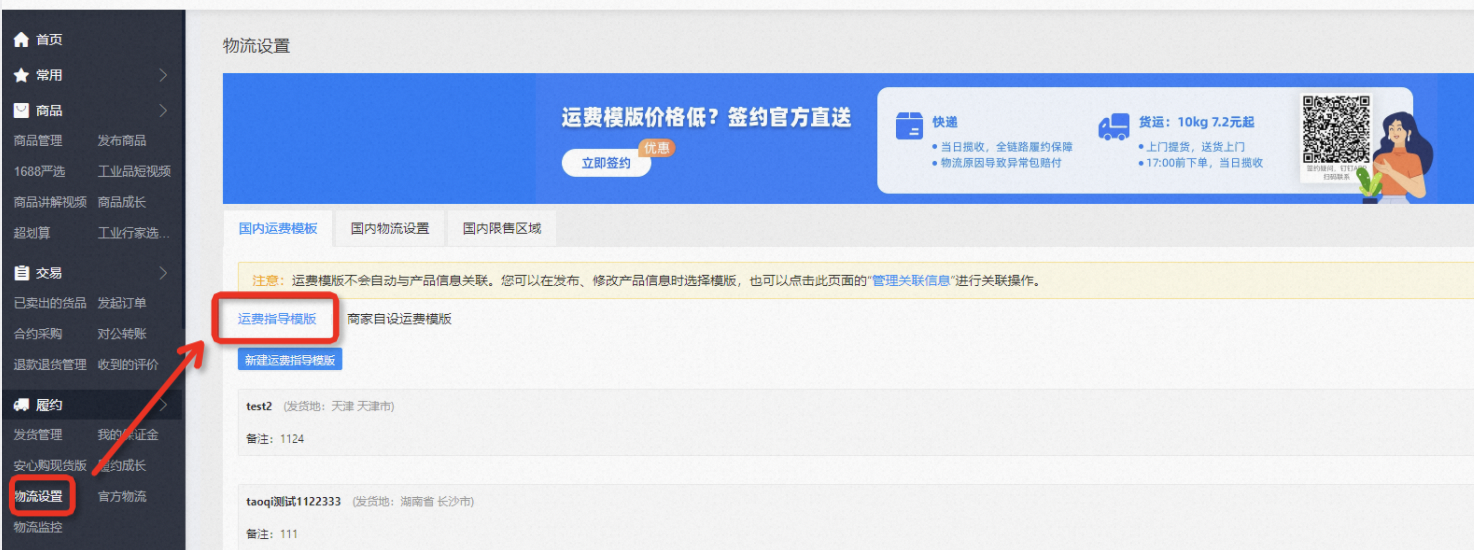Open 工业品短视频 in sidebar
The image size is (1474, 550).
click(x=134, y=172)
